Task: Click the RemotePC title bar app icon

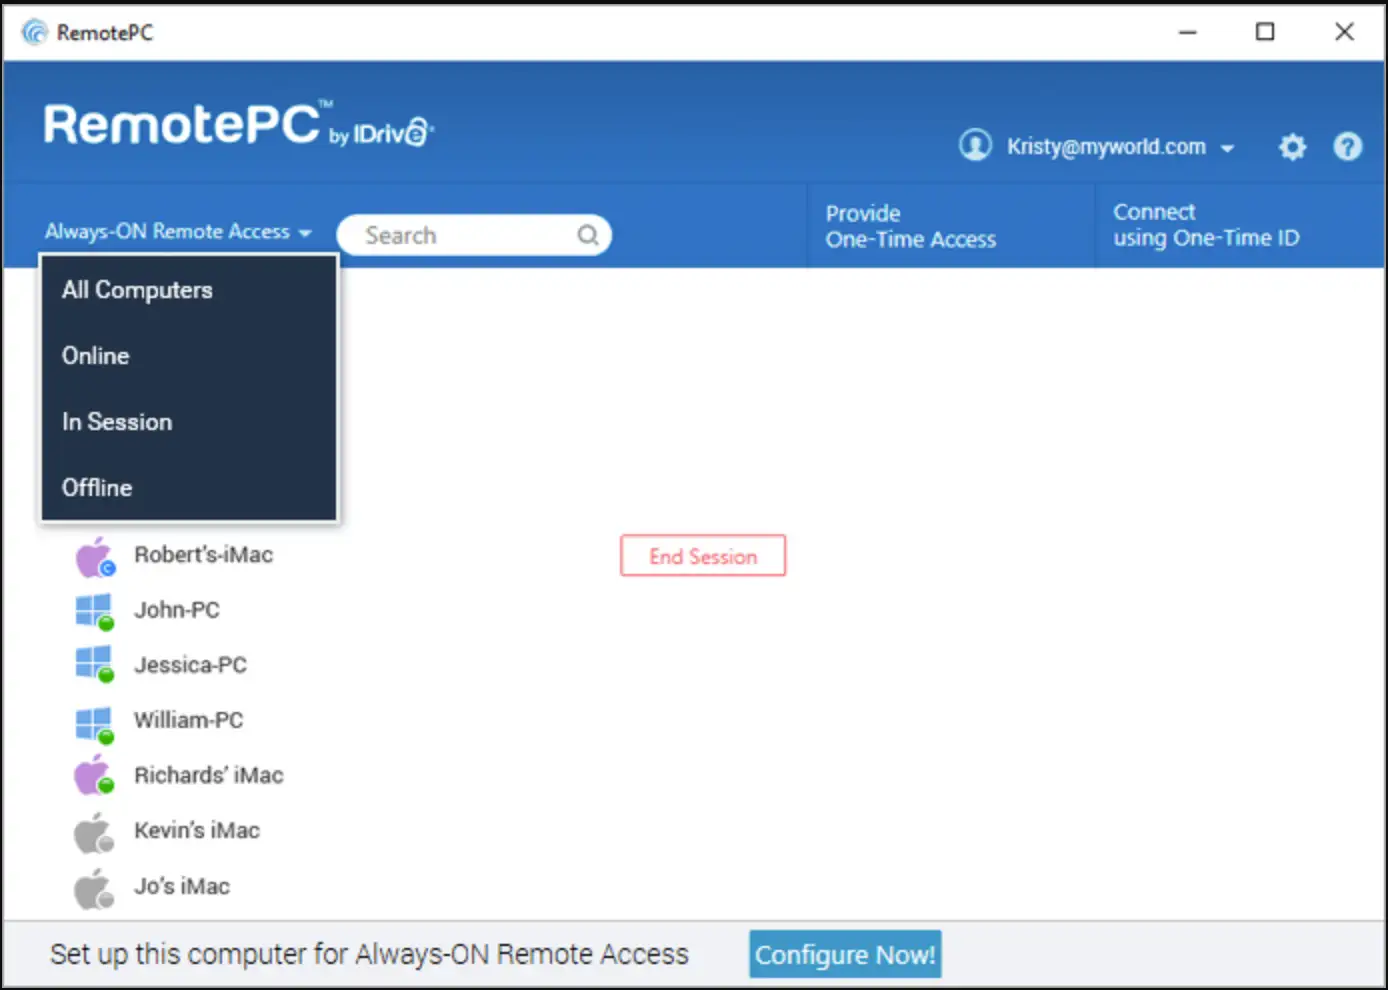Action: [x=34, y=32]
